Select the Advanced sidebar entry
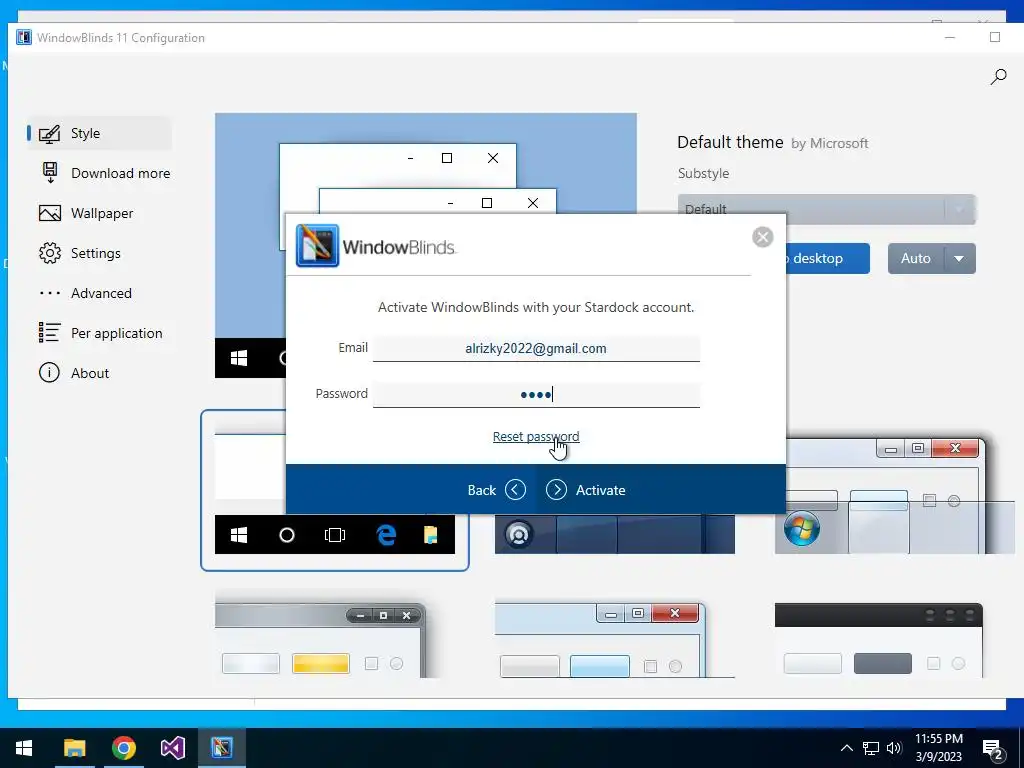This screenshot has width=1024, height=768. coord(99,293)
